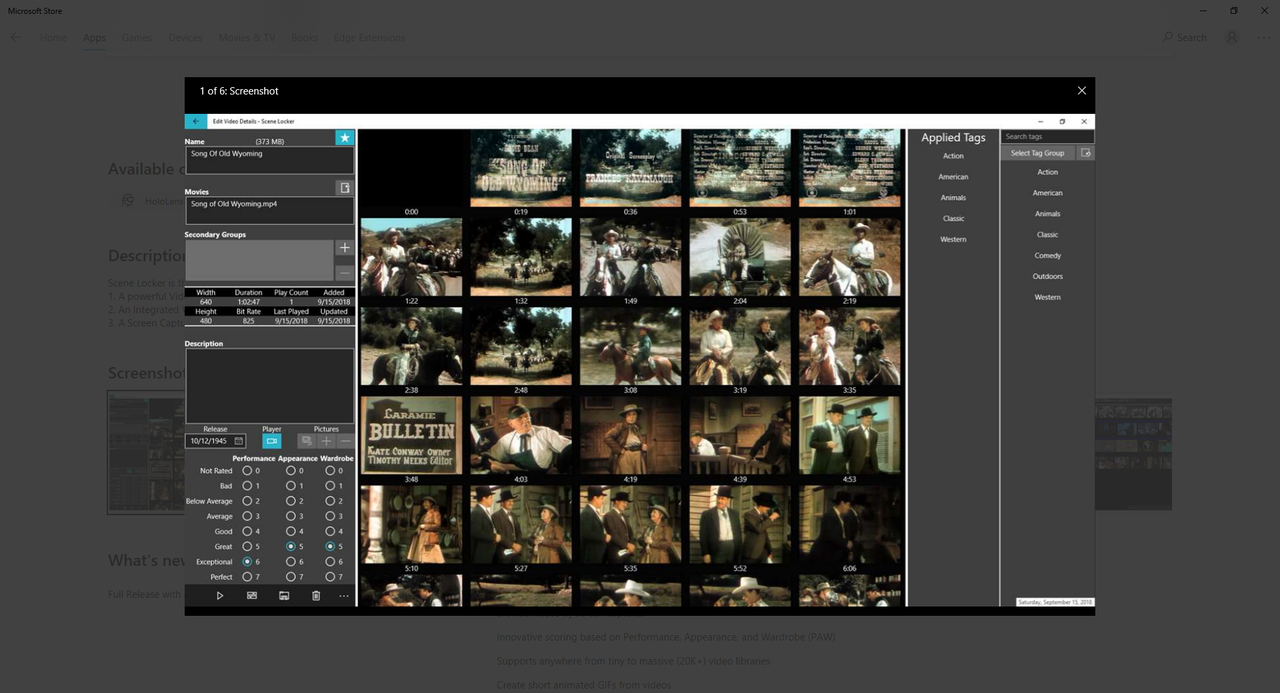
Task: Remove a picture with Pictures minus
Action: pyautogui.click(x=345, y=441)
